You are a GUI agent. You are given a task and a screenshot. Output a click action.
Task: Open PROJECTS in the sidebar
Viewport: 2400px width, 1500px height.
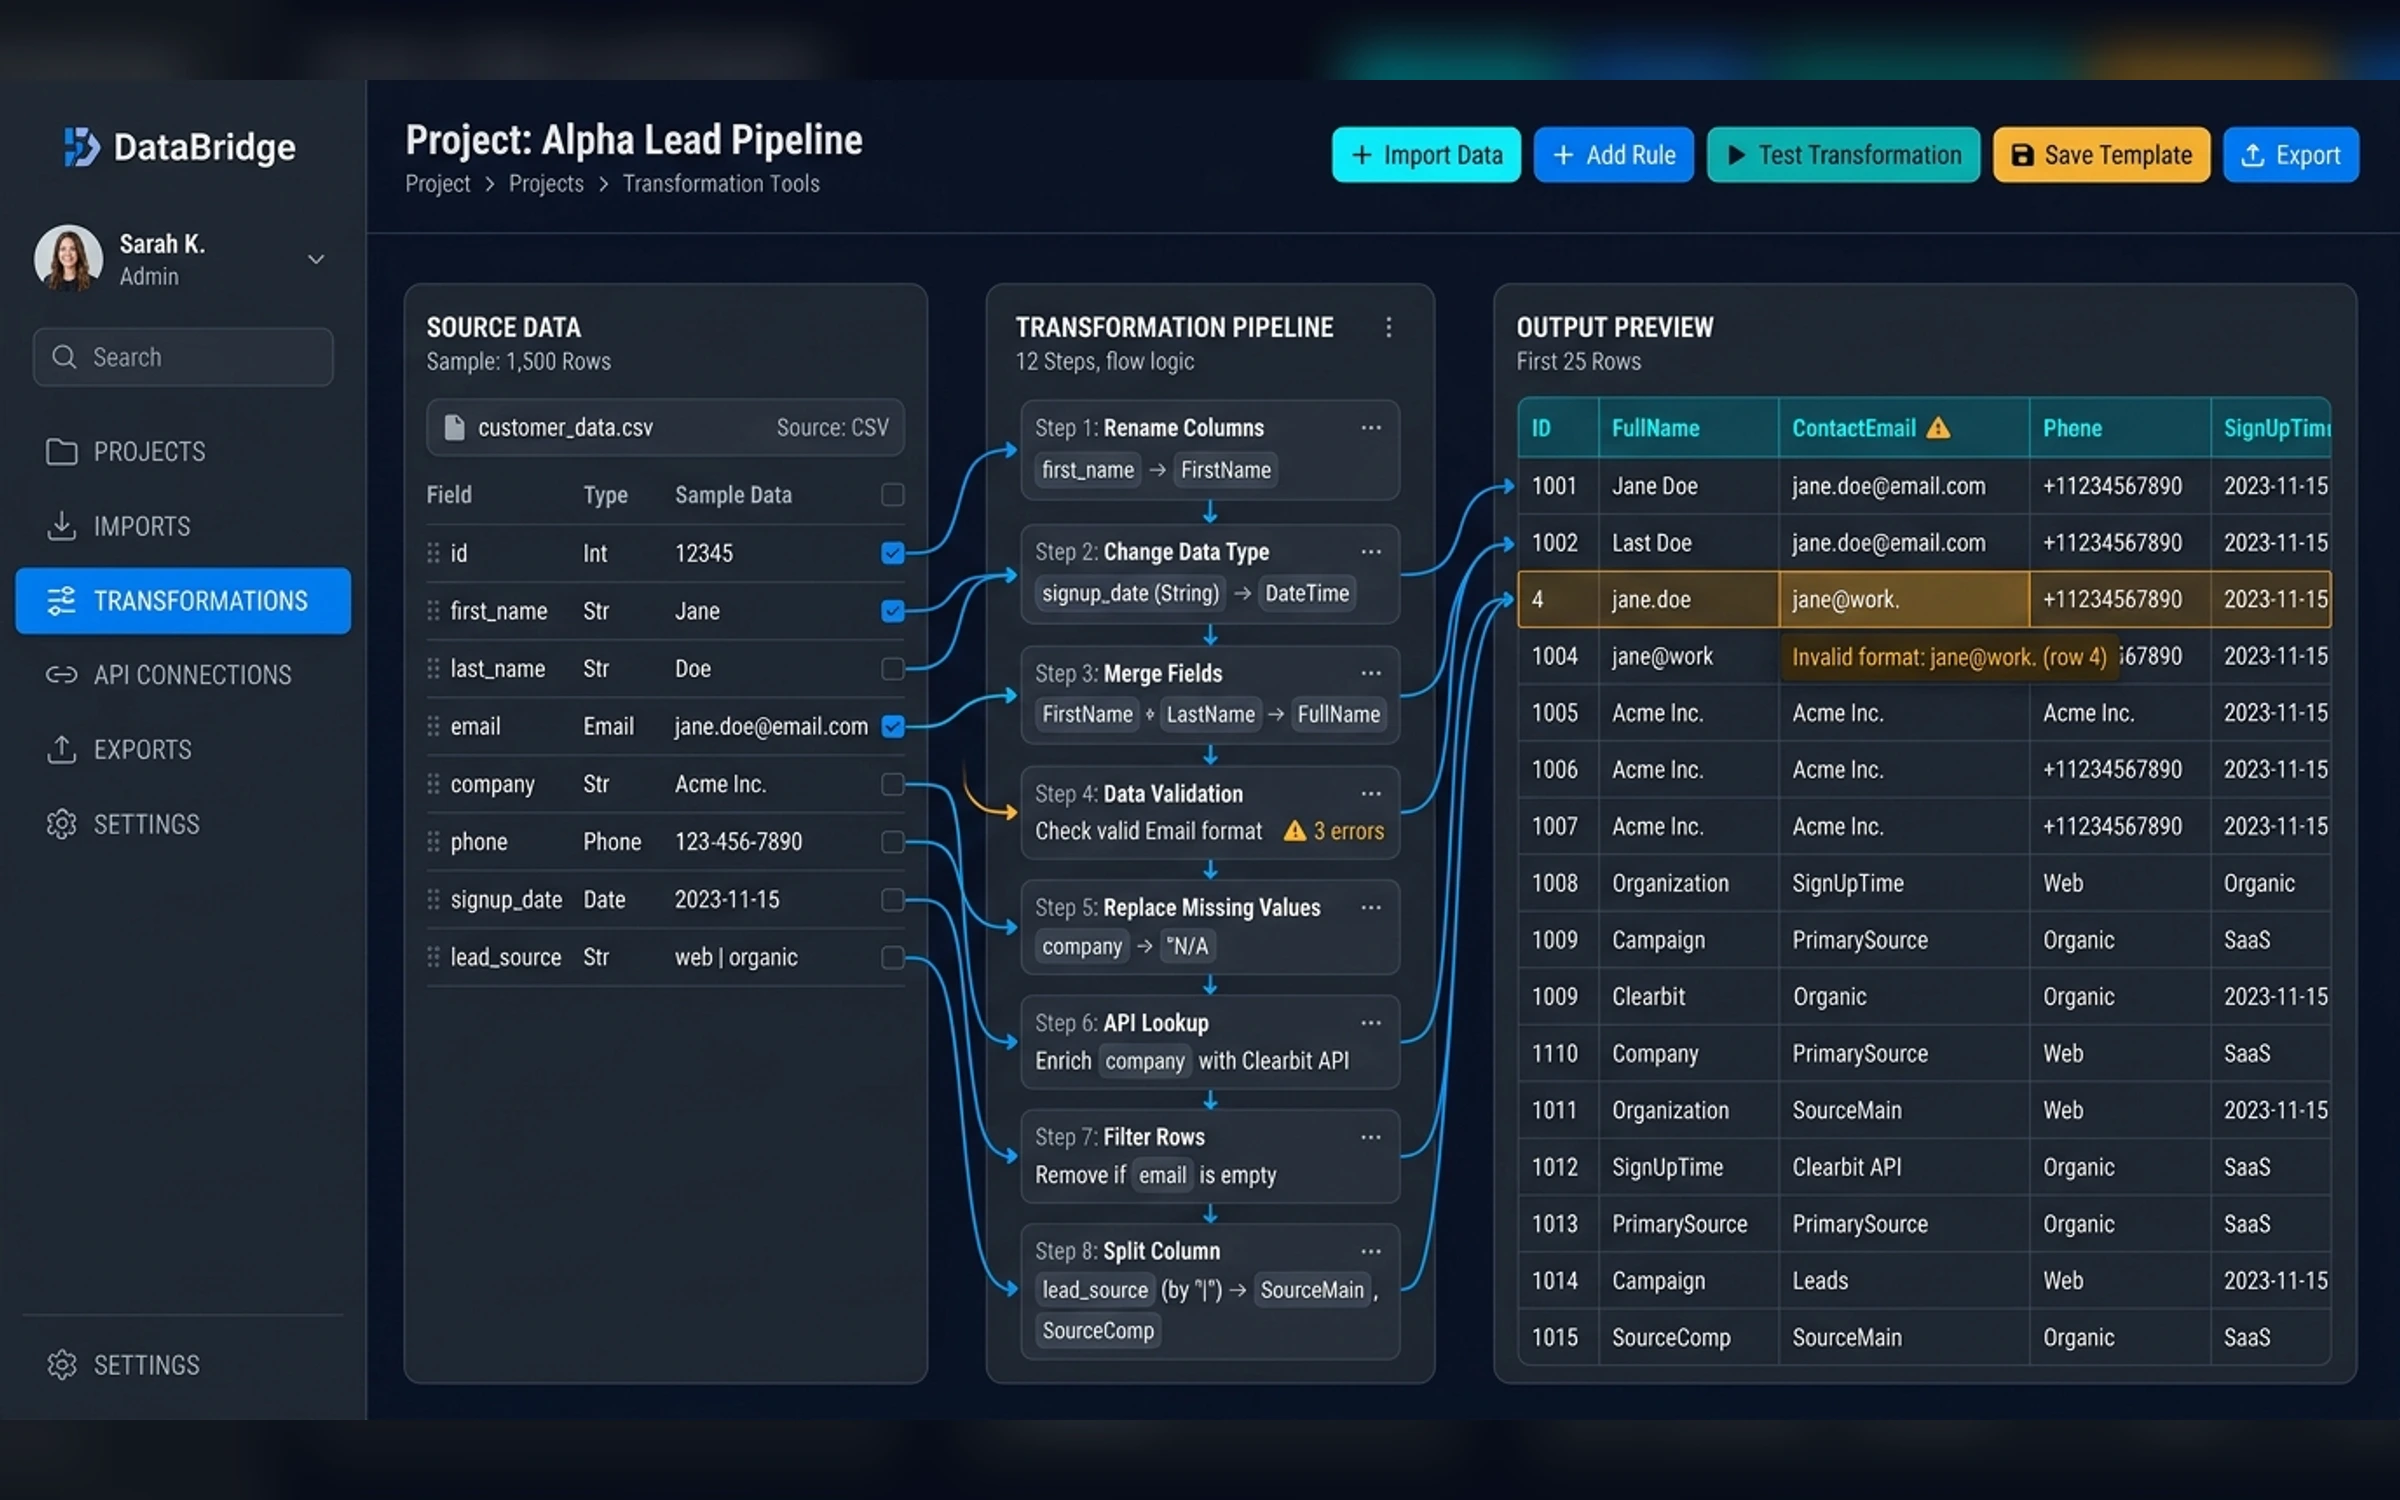click(x=183, y=452)
